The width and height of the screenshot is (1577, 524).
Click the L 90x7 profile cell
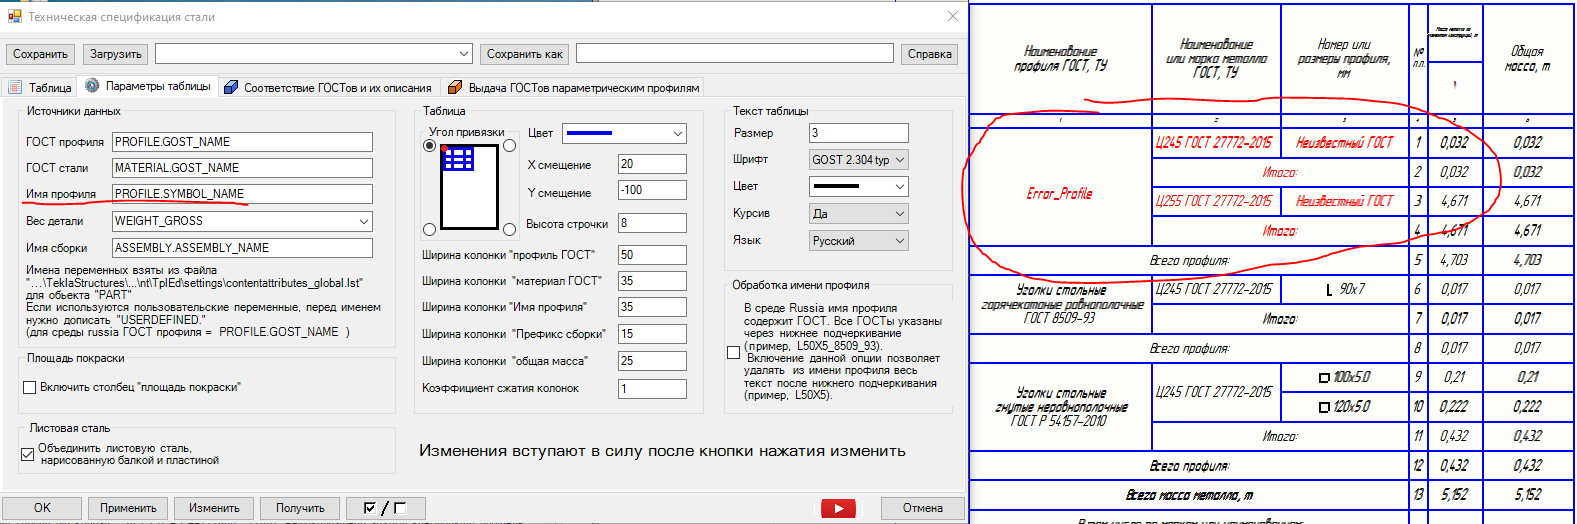1344,289
